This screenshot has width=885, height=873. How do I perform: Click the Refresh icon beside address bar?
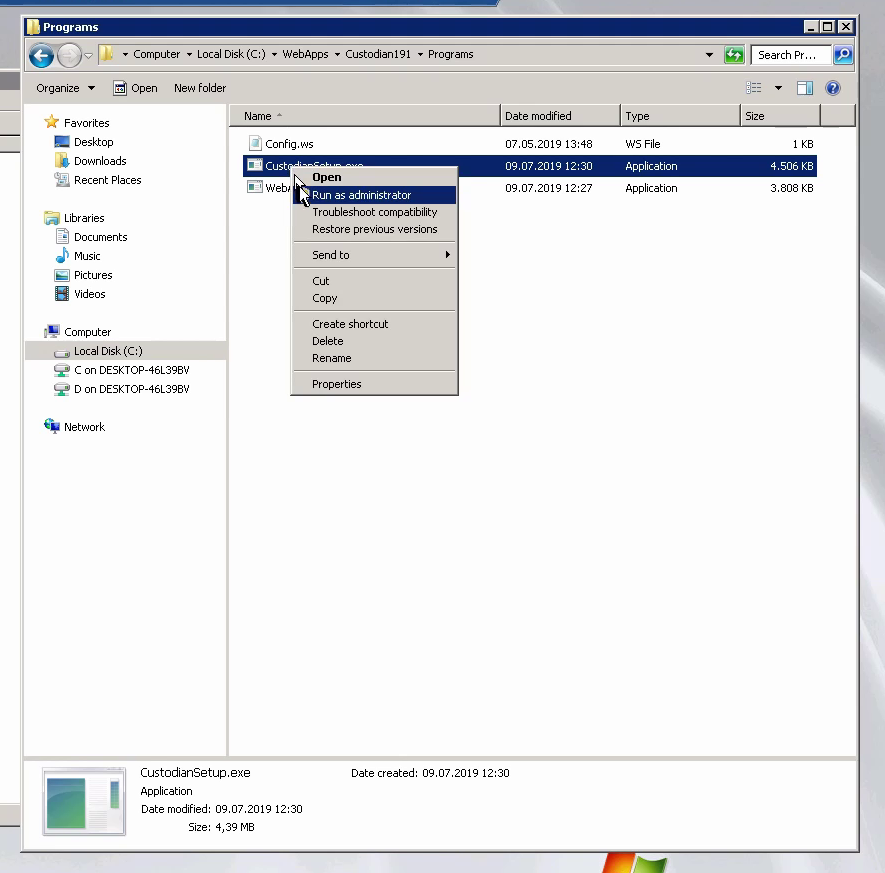(735, 55)
